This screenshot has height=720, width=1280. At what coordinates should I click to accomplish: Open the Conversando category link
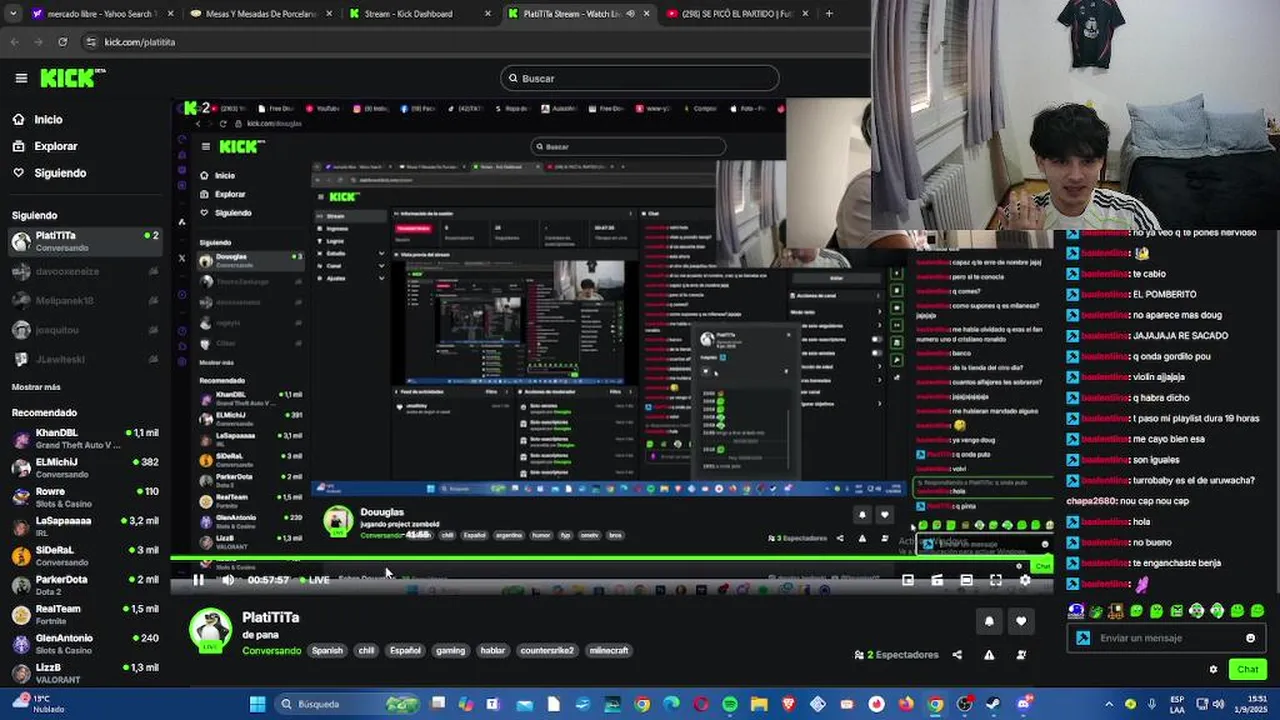point(271,651)
